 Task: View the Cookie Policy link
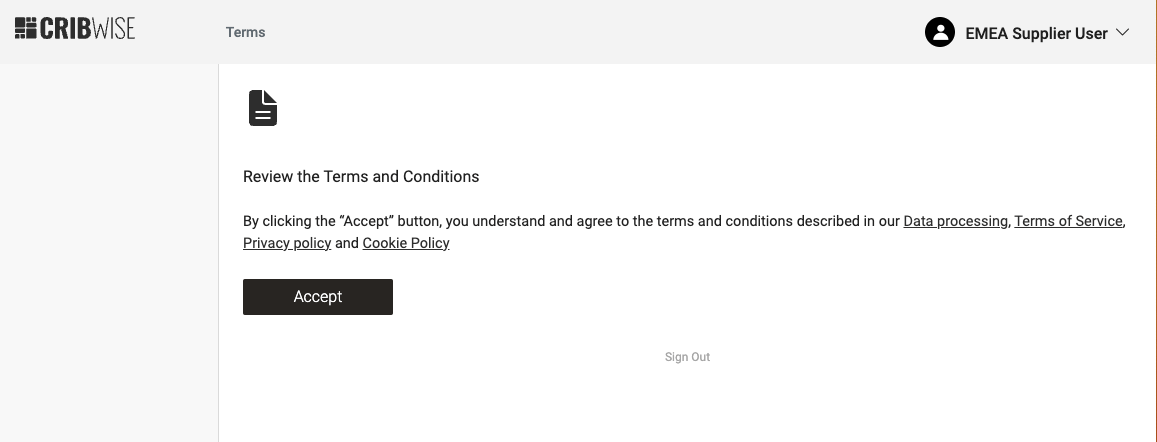tap(406, 243)
